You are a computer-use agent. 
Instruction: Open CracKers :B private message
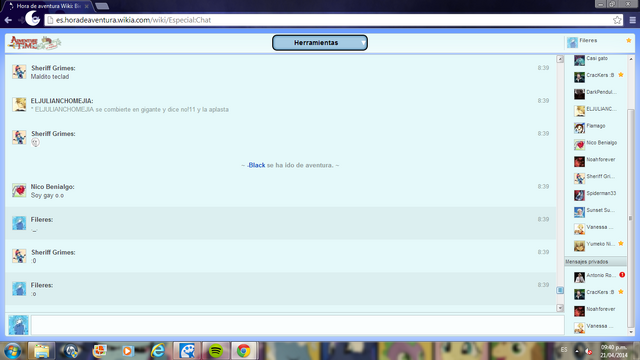(x=597, y=293)
